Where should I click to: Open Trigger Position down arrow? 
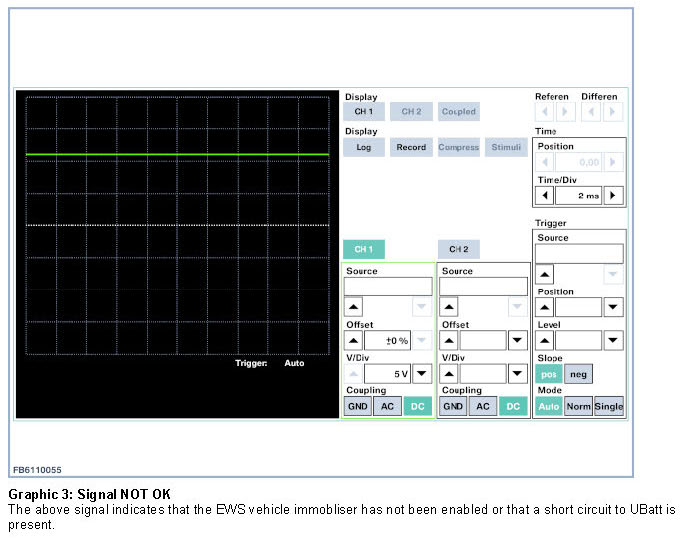(x=613, y=308)
